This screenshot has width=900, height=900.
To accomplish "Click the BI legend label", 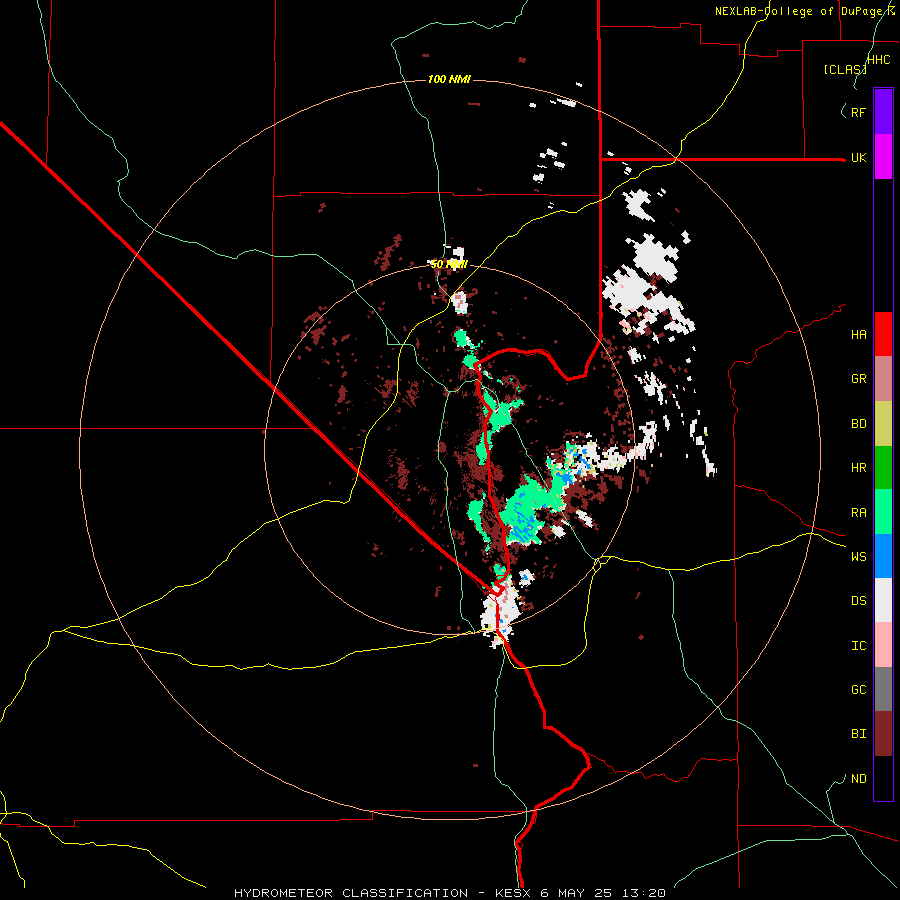I will coord(858,734).
